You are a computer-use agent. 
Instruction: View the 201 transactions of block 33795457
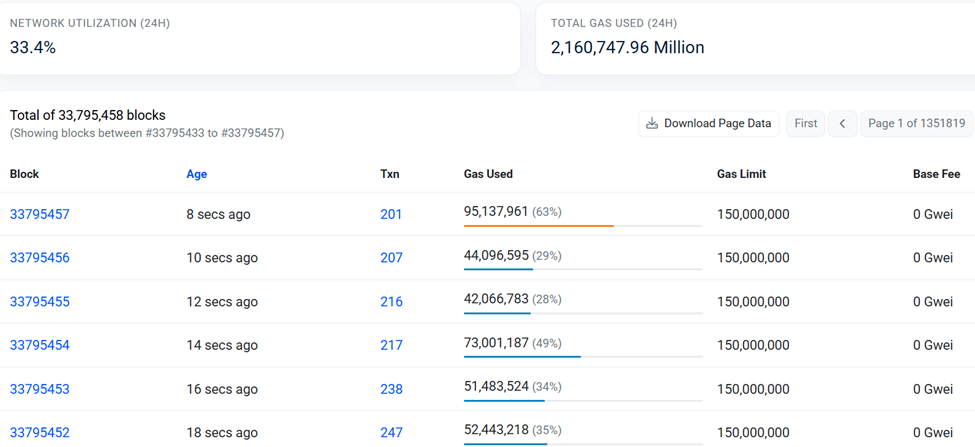[x=391, y=214]
